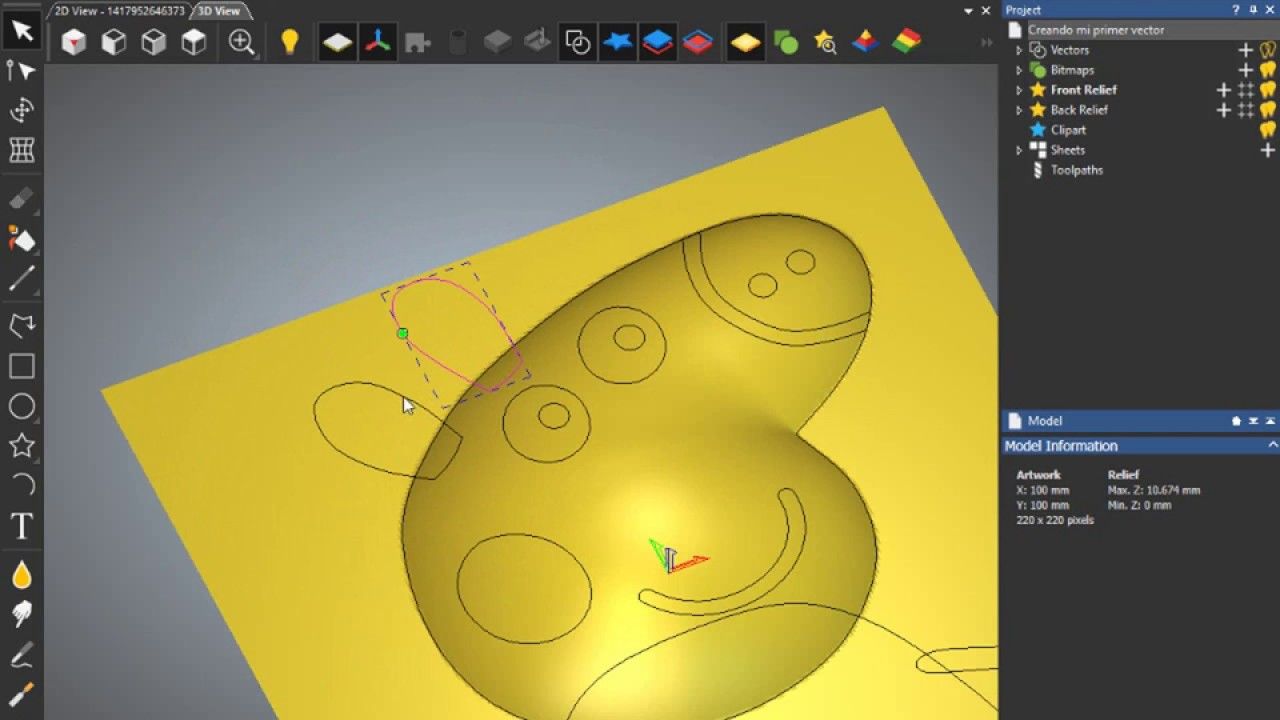This screenshot has width=1280, height=720.
Task: Toggle visibility of the Vectors layer
Action: coord(1268,50)
